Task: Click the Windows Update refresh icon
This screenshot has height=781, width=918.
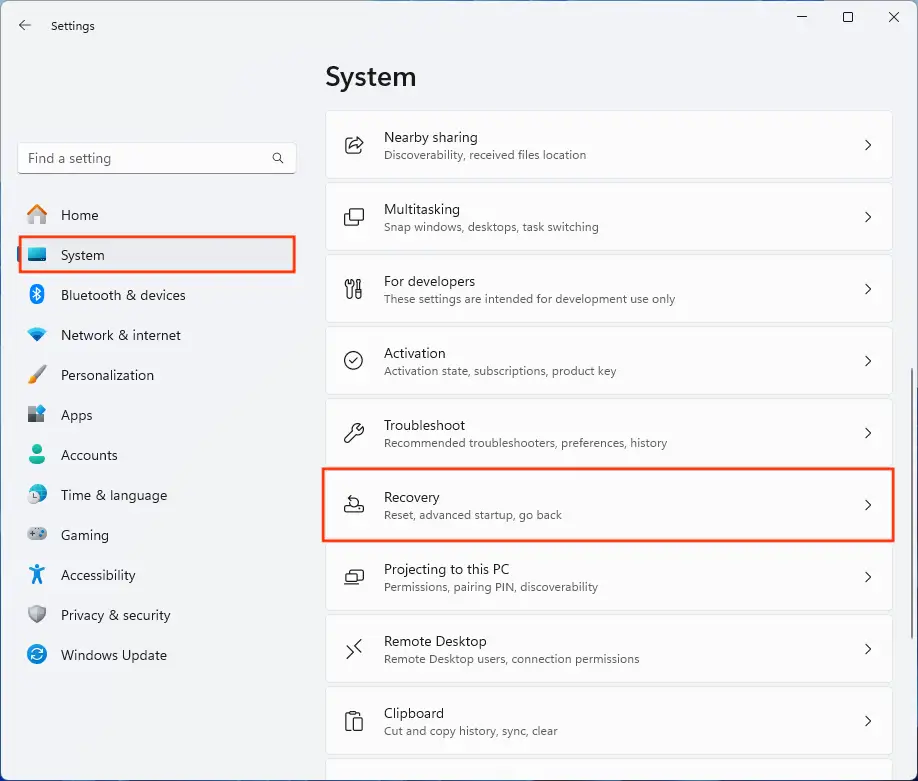Action: tap(37, 655)
